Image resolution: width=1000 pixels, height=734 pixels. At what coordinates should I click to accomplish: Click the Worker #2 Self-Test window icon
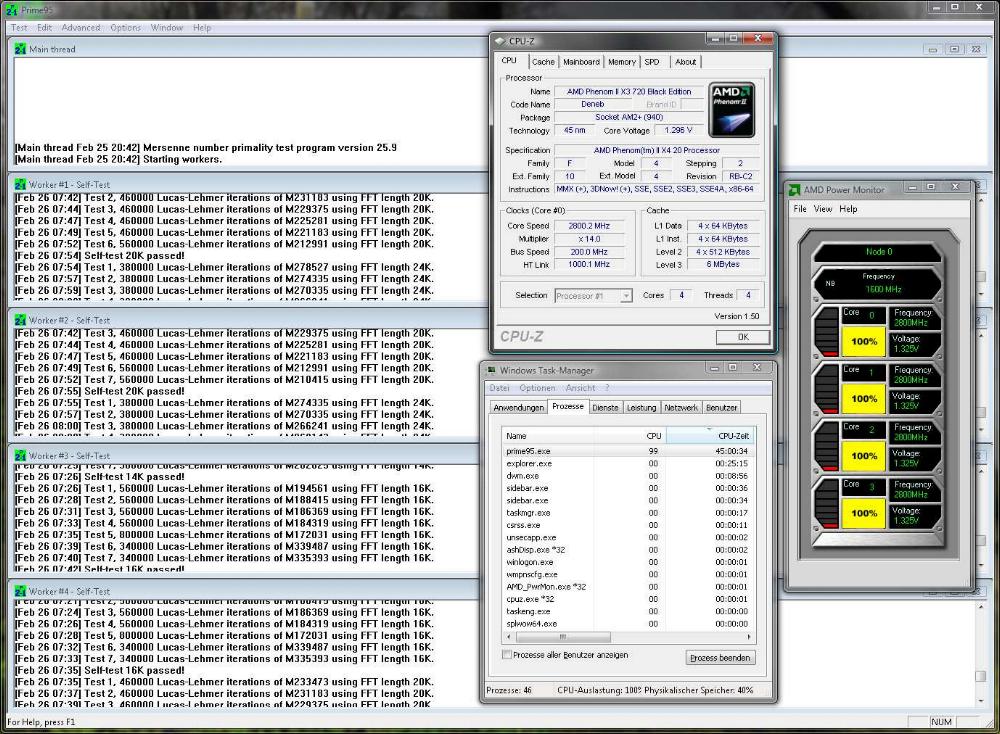click(x=20, y=320)
